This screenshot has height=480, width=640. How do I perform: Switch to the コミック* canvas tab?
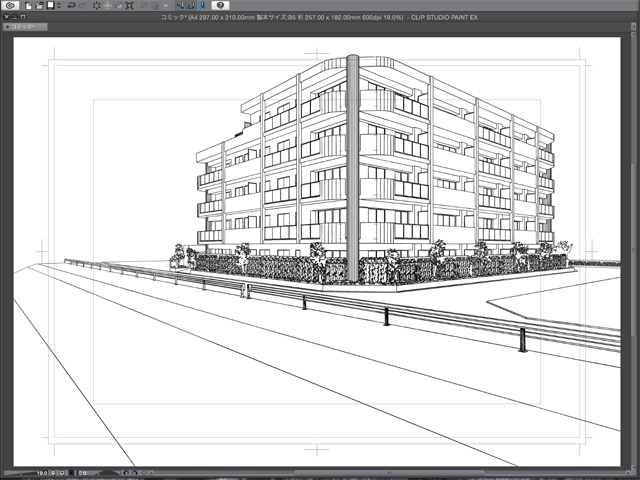click(24, 27)
